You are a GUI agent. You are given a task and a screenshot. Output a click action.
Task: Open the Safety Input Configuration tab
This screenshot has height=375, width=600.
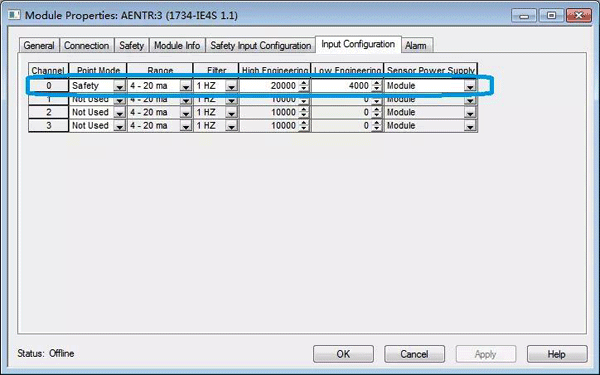click(x=261, y=46)
